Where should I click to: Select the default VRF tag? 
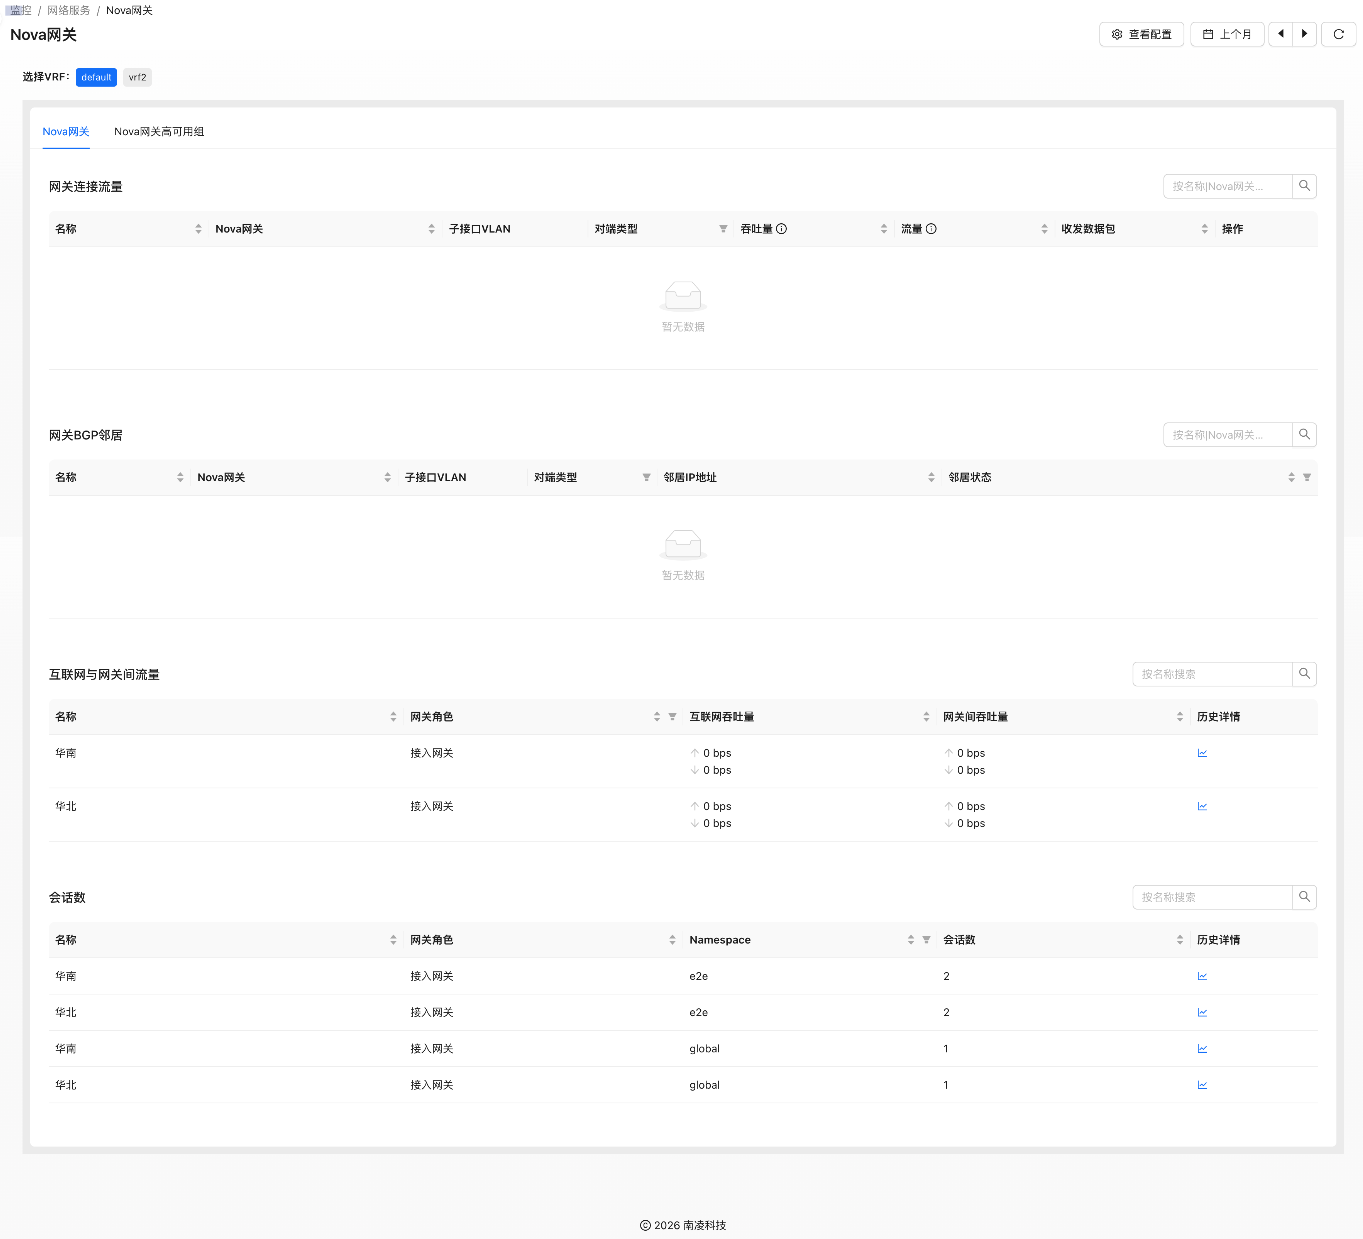coord(96,77)
